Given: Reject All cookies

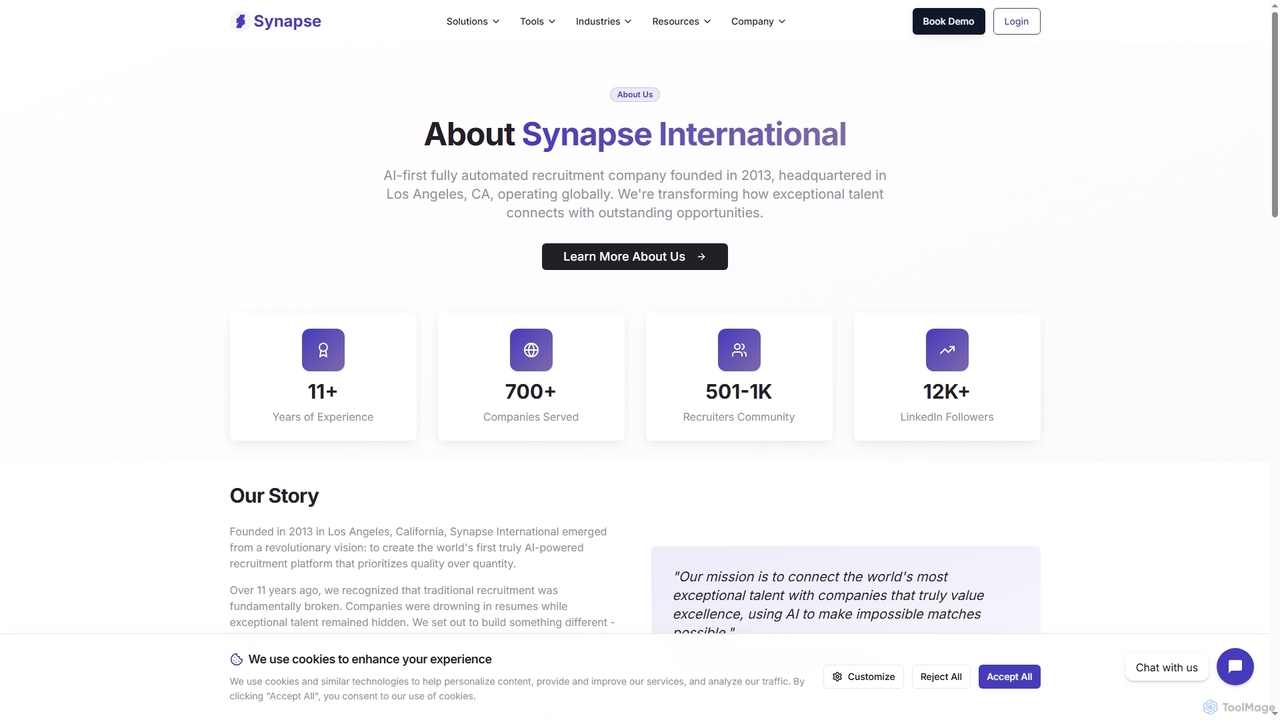Looking at the screenshot, I should point(941,677).
